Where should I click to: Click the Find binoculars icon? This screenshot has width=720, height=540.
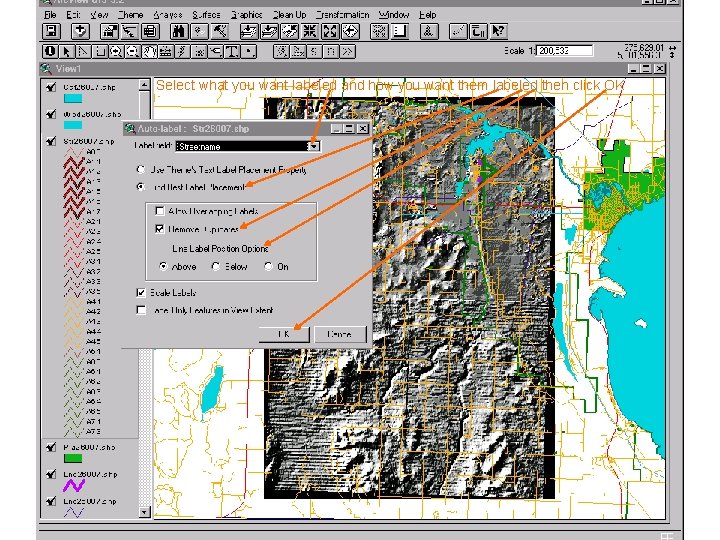pyautogui.click(x=180, y=31)
